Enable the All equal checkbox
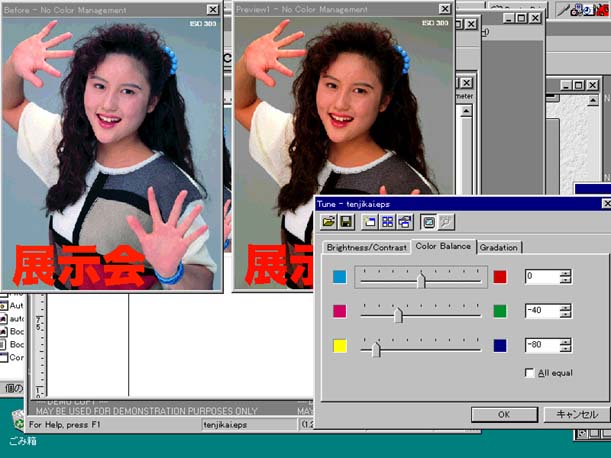 tap(530, 373)
